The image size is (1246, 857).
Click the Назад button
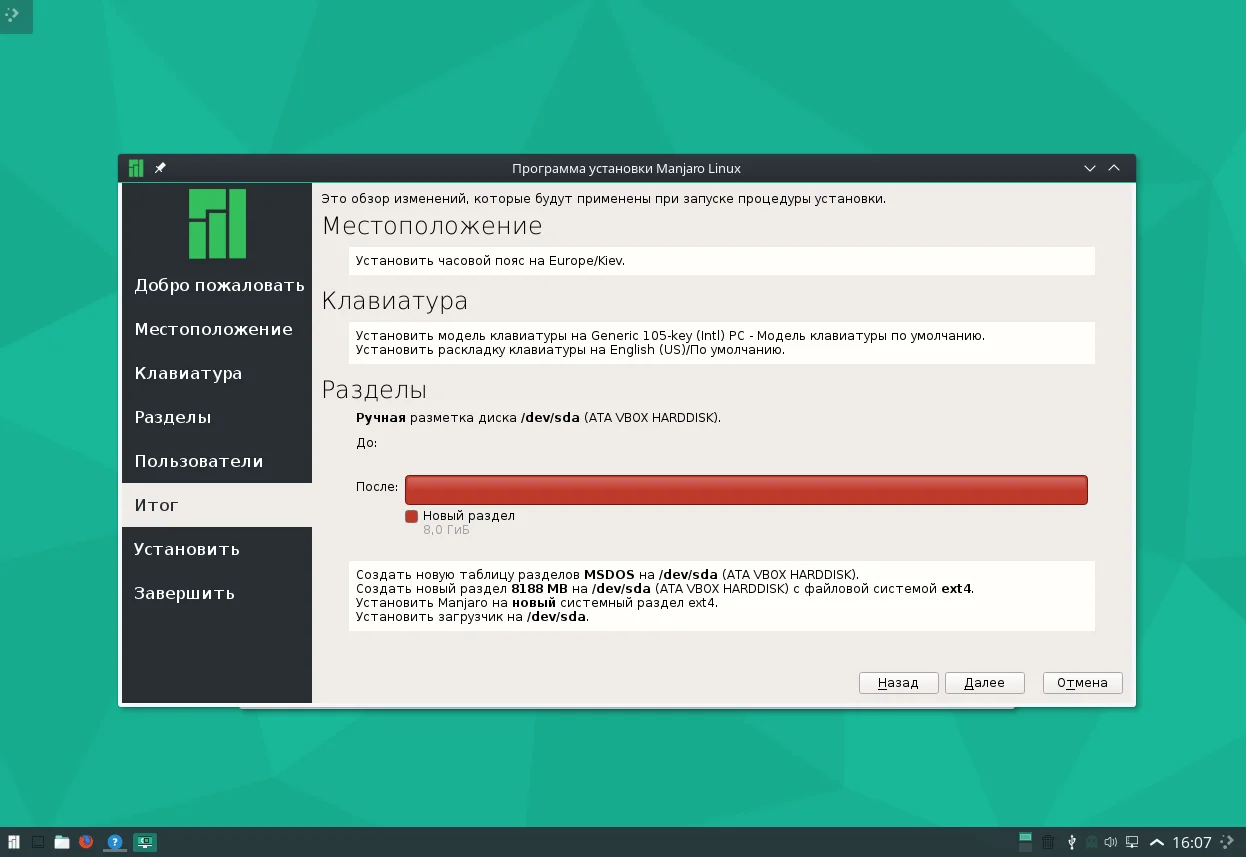click(898, 683)
